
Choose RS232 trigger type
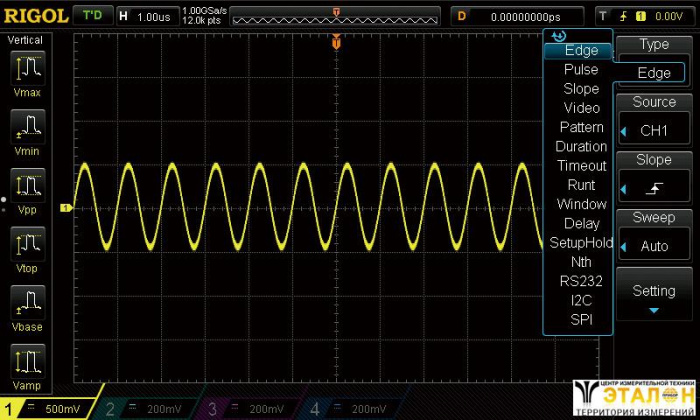[581, 281]
